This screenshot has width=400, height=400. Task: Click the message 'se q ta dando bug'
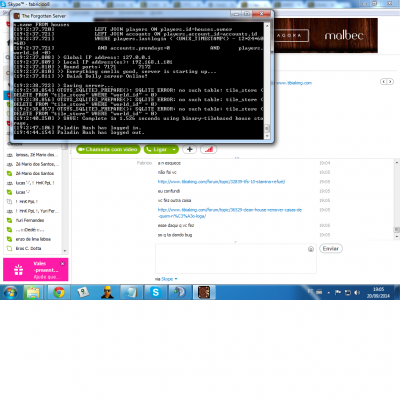click(x=175, y=235)
